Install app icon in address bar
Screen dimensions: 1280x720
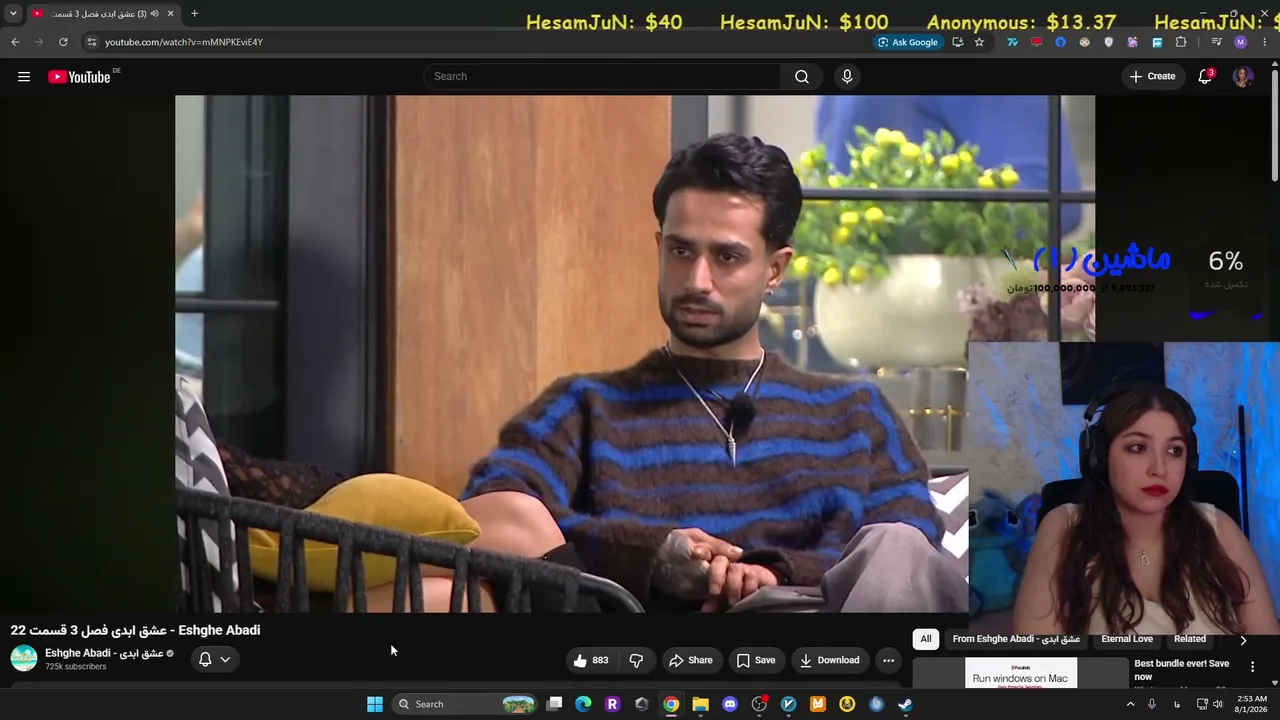point(958,42)
